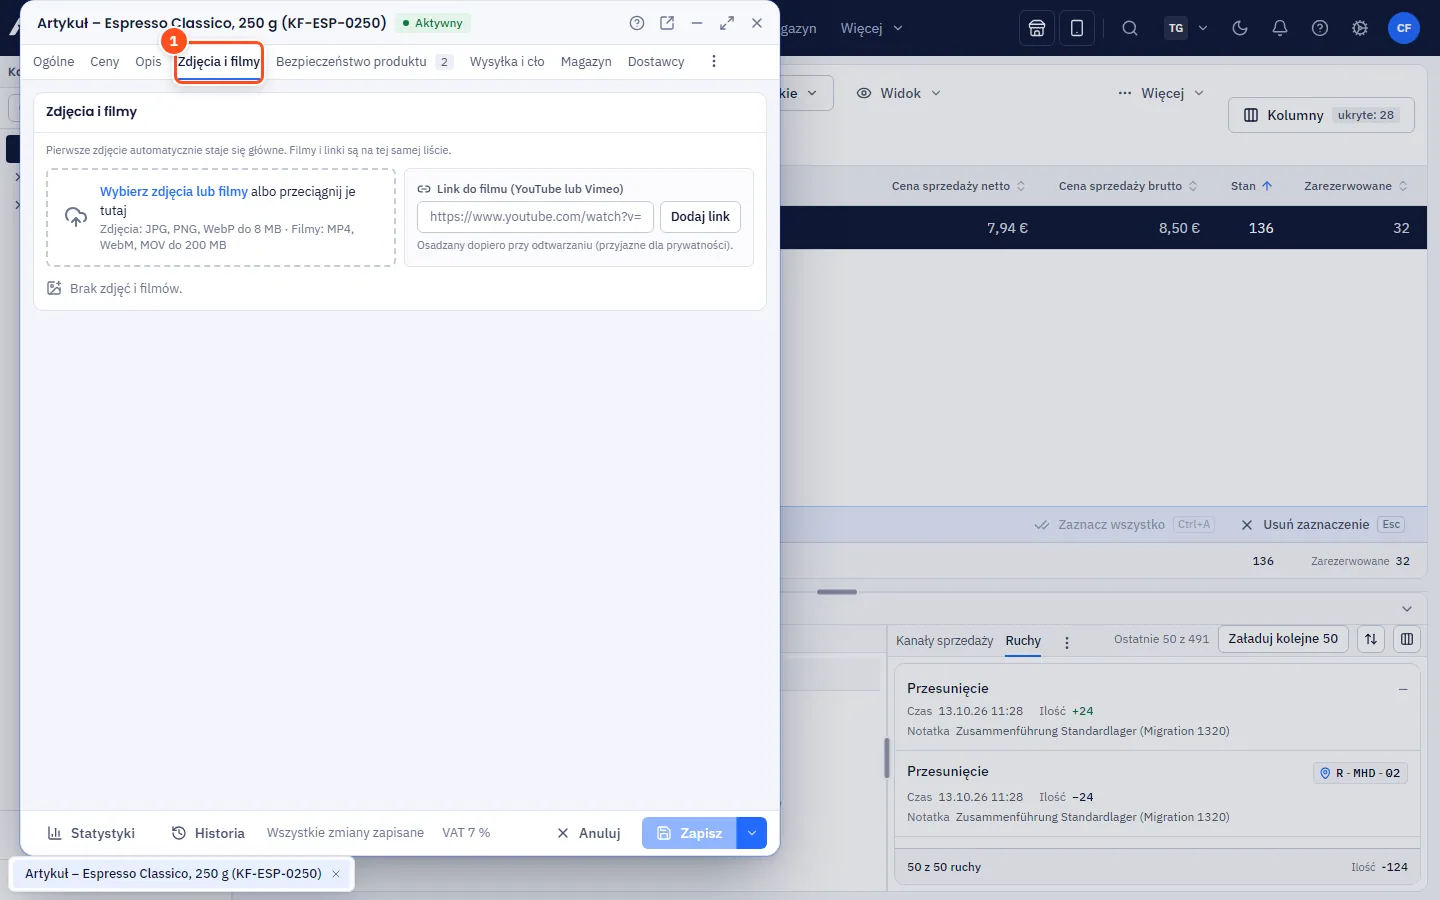The height and width of the screenshot is (900, 1440).
Task: Open the notifications bell
Action: [1280, 28]
